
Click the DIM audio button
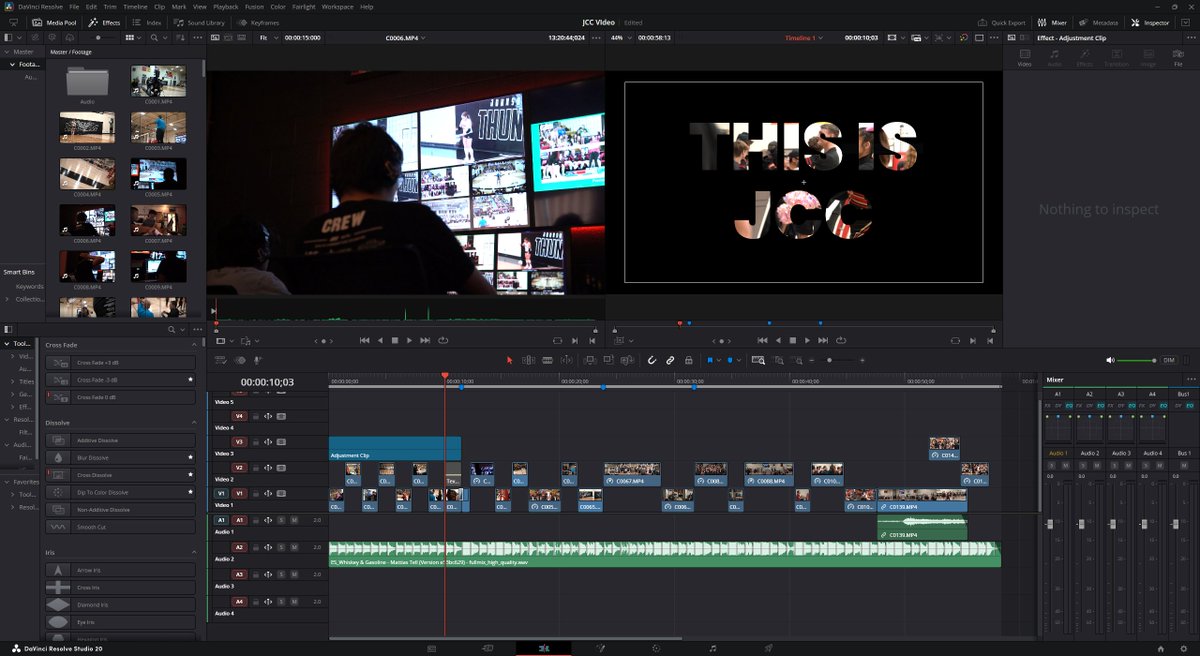click(1168, 360)
